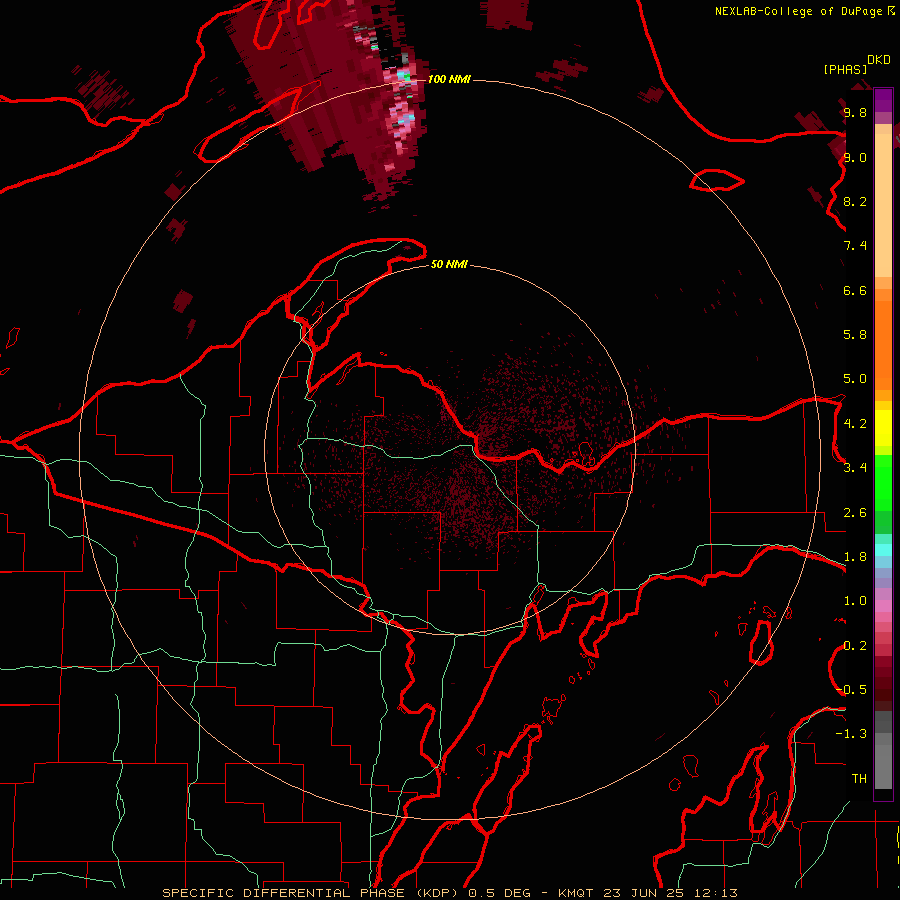The height and width of the screenshot is (900, 900).
Task: Click the 5.8 value on color scale
Action: (x=855, y=335)
